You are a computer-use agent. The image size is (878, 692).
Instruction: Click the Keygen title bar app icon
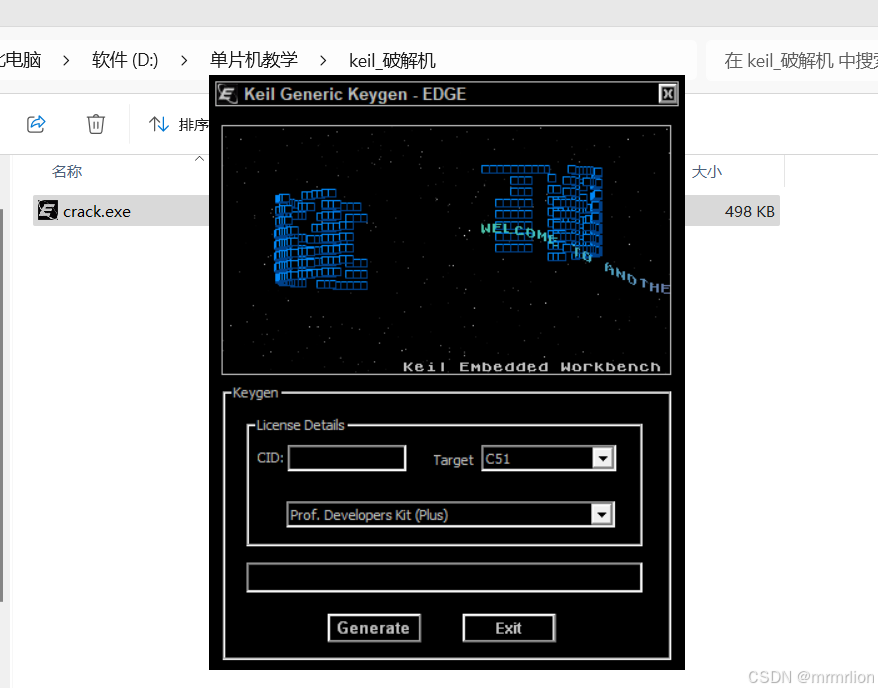coord(227,93)
